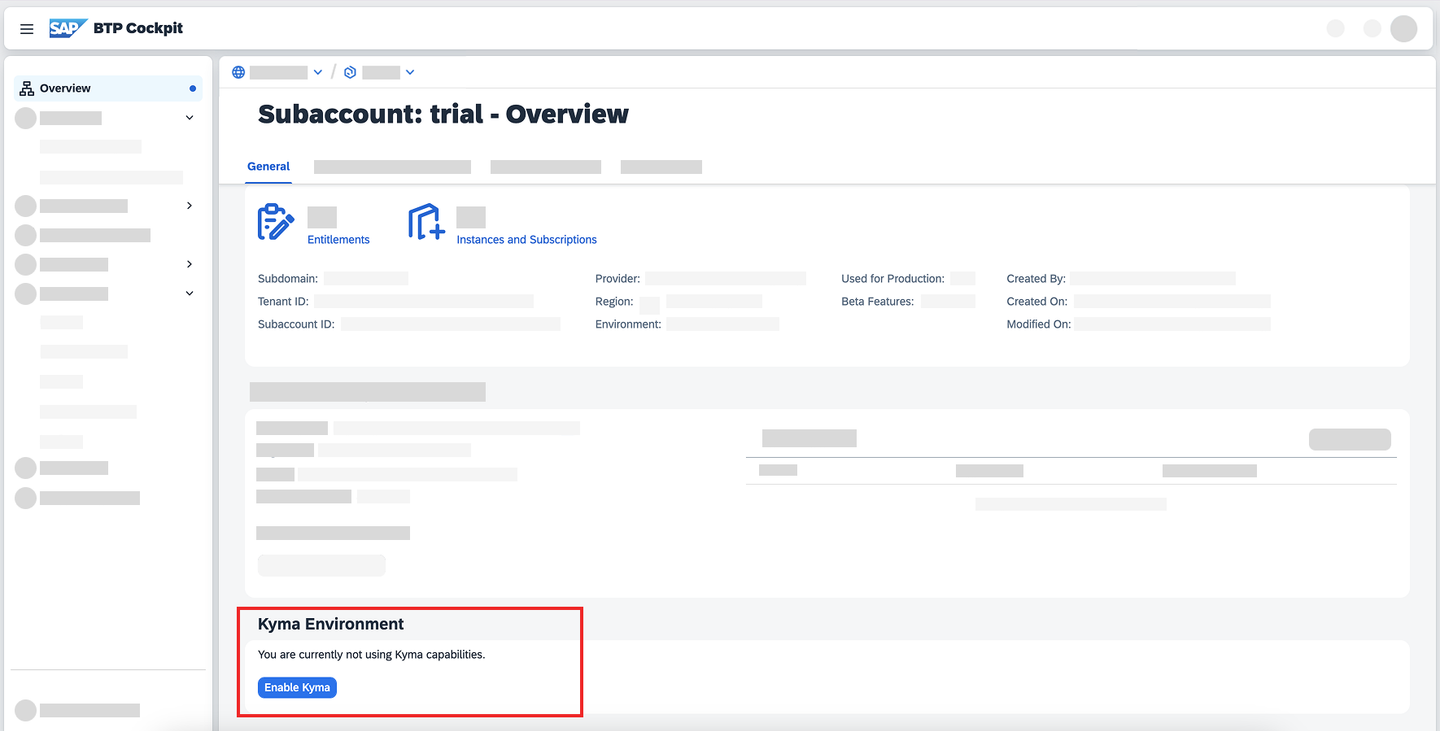
Task: Click the Entitlements clipboard icon
Action: coord(276,222)
